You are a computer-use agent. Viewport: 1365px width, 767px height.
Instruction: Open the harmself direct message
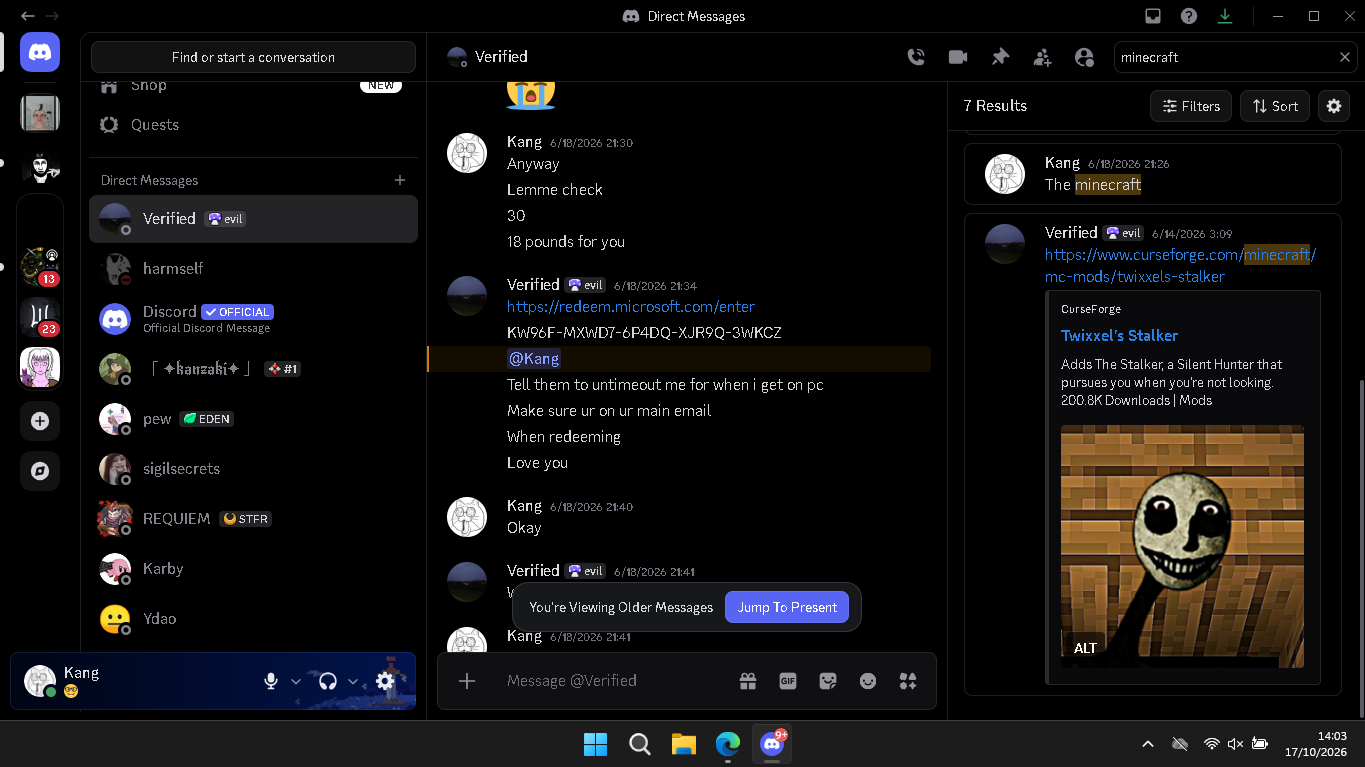click(253, 269)
